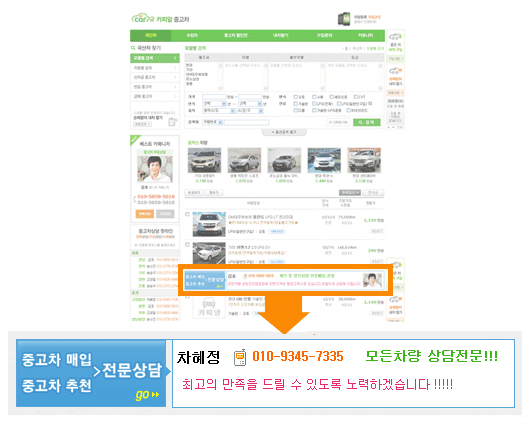
Task: Click the smartphone app icon in header
Action: 344,19
